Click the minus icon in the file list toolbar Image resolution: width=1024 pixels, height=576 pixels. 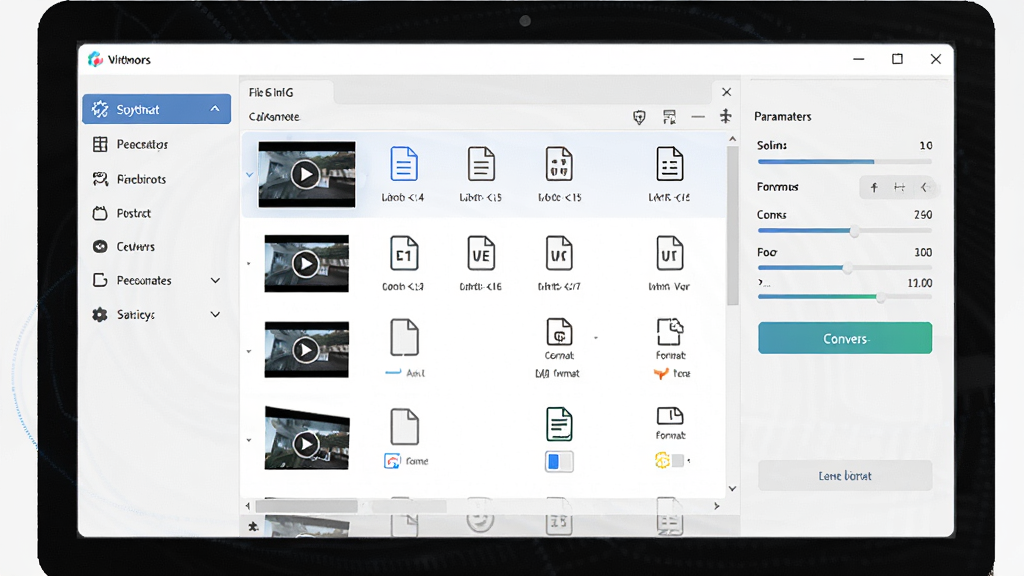tap(698, 117)
